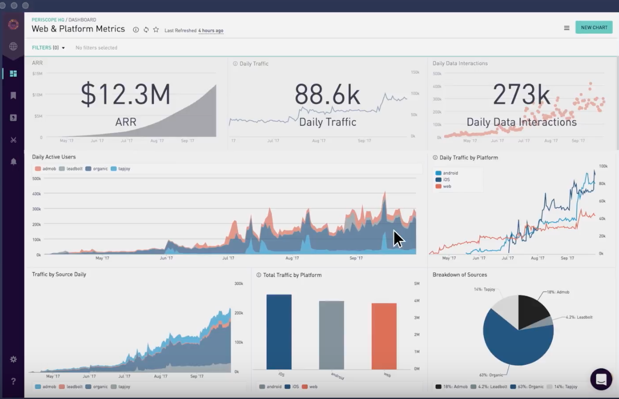619x399 pixels.
Task: Toggle iOS in Daily Traffic by Platform legend
Action: coord(443,180)
